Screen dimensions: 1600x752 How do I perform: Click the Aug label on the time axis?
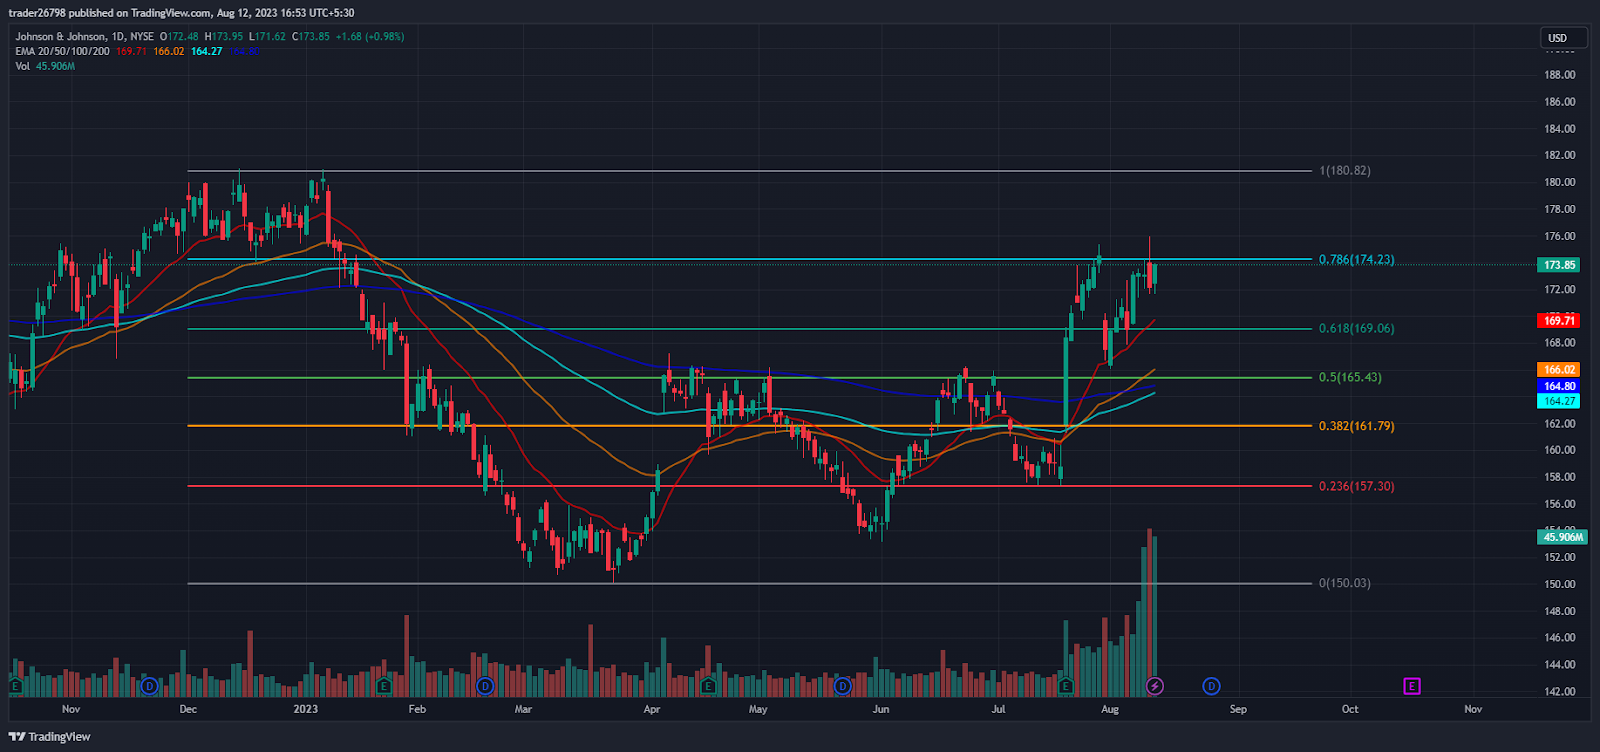[x=1110, y=709]
